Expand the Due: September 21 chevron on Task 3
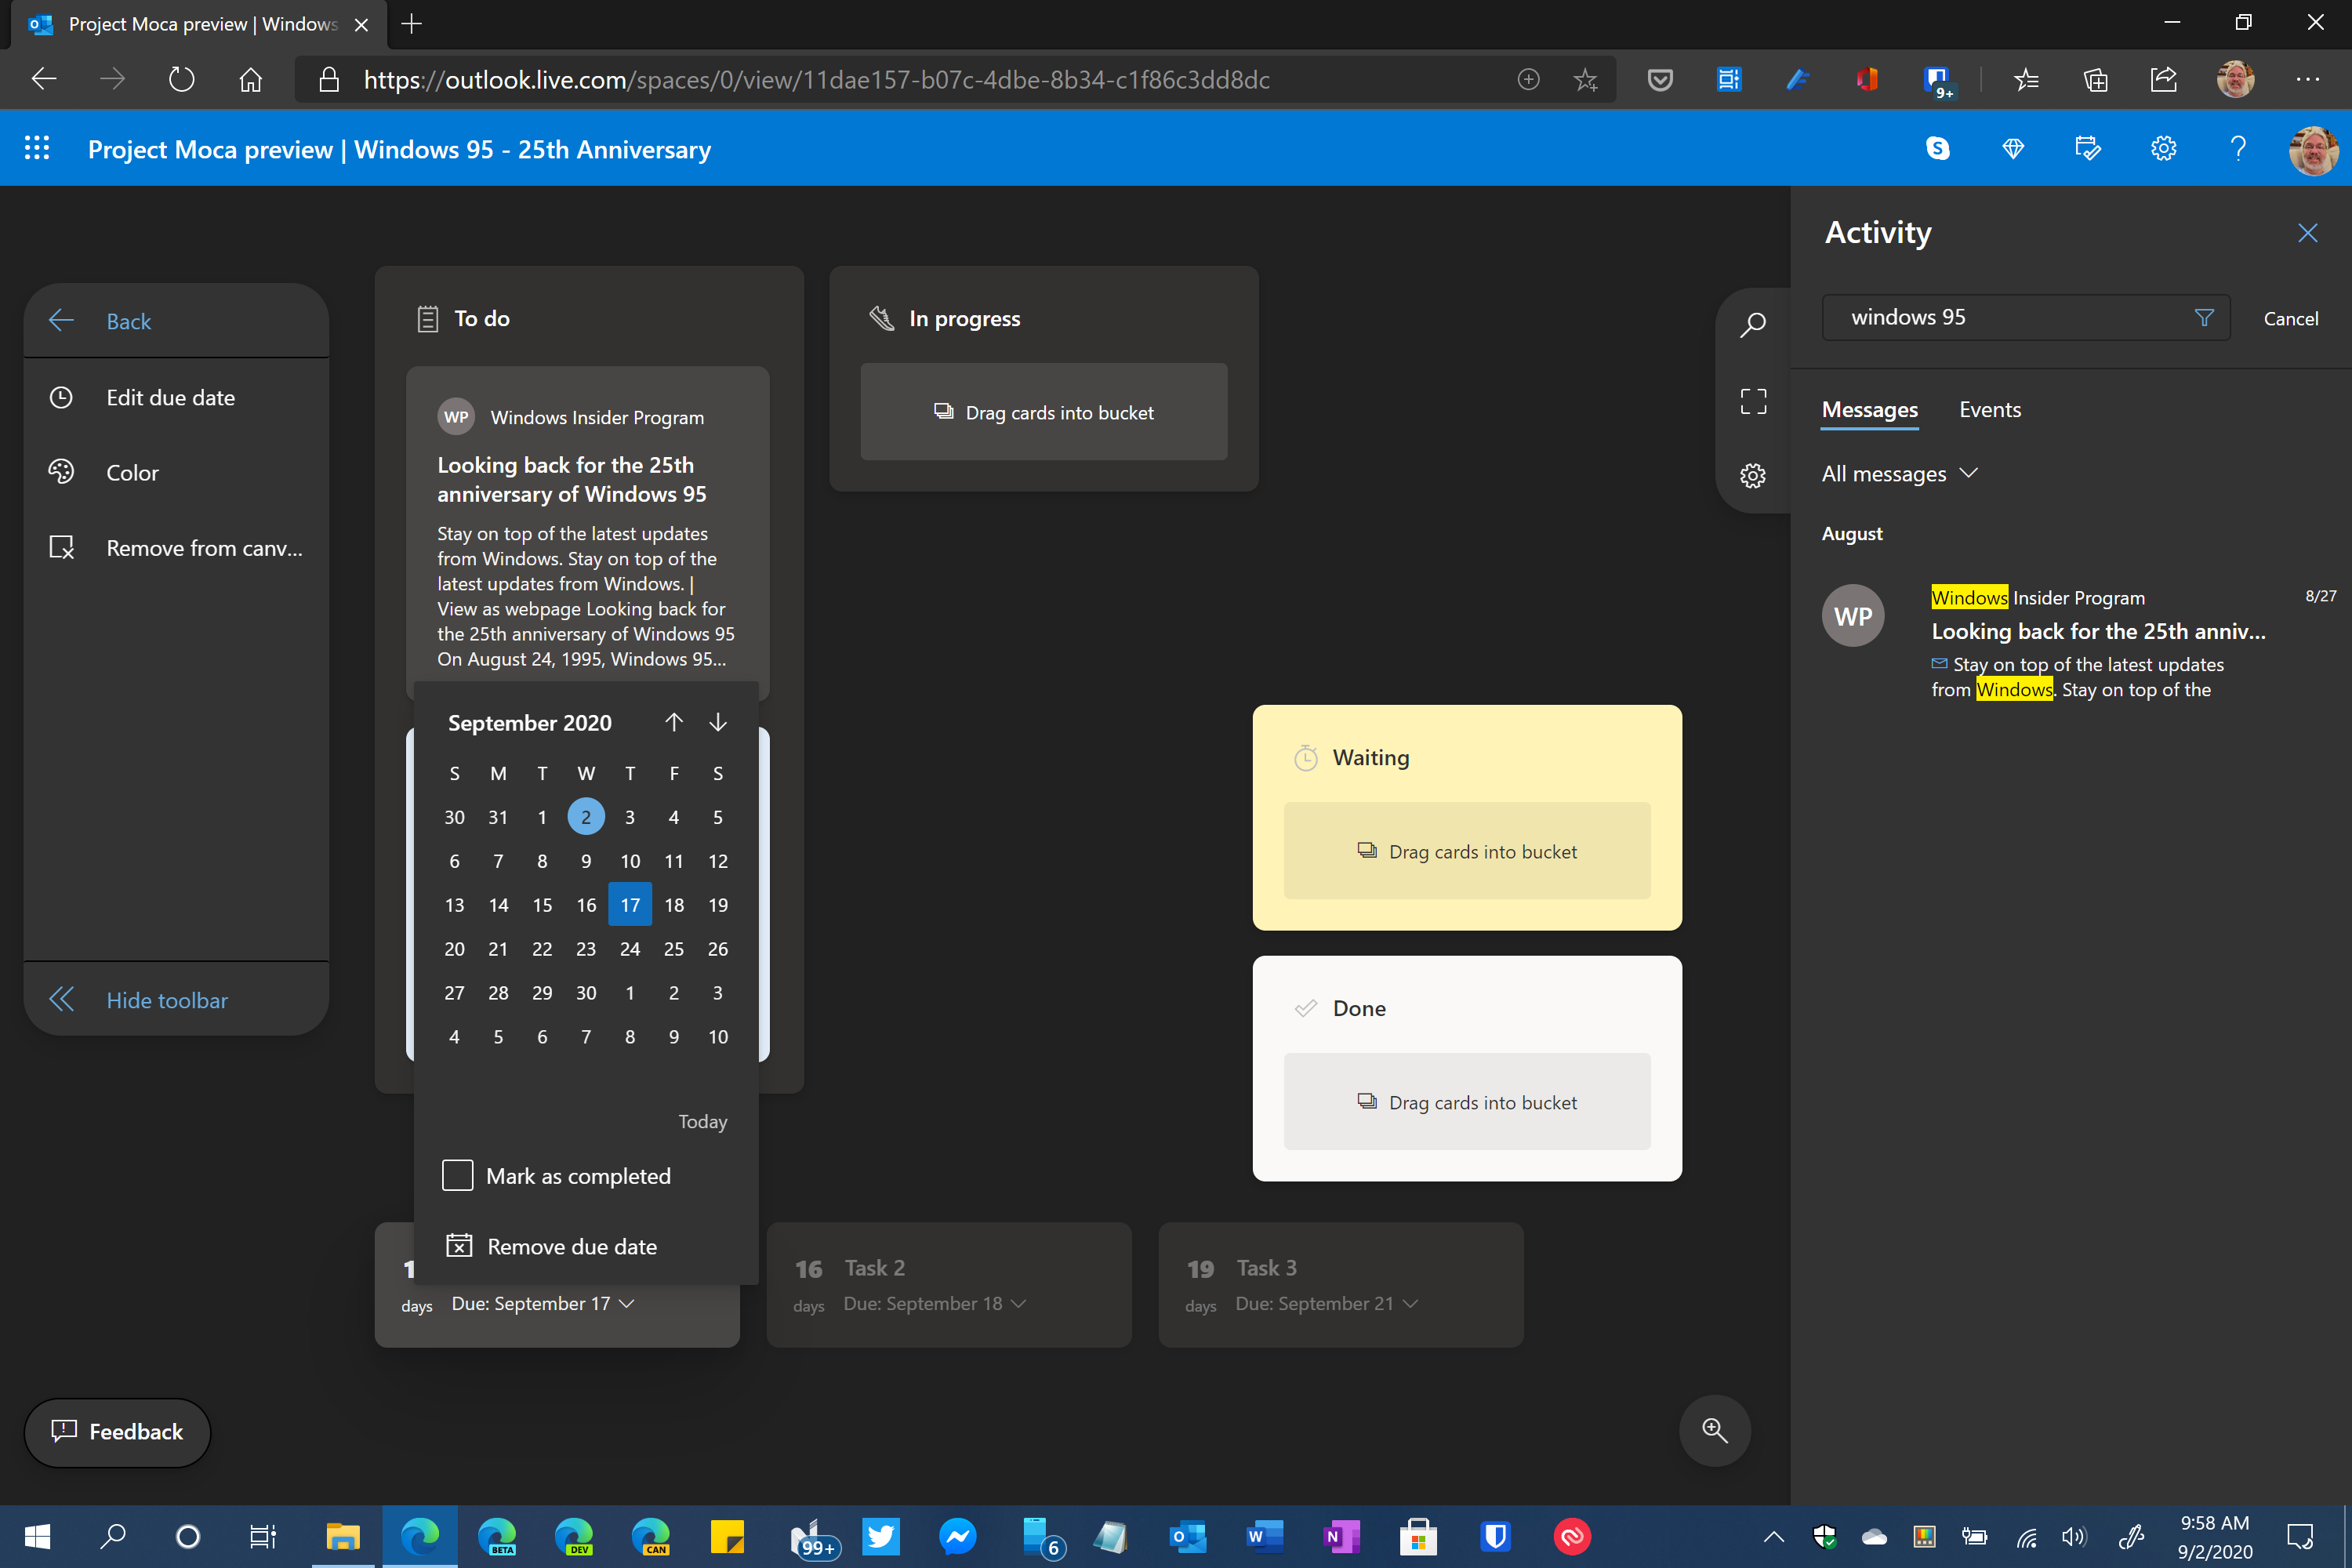The width and height of the screenshot is (2352, 1568). (1411, 1303)
